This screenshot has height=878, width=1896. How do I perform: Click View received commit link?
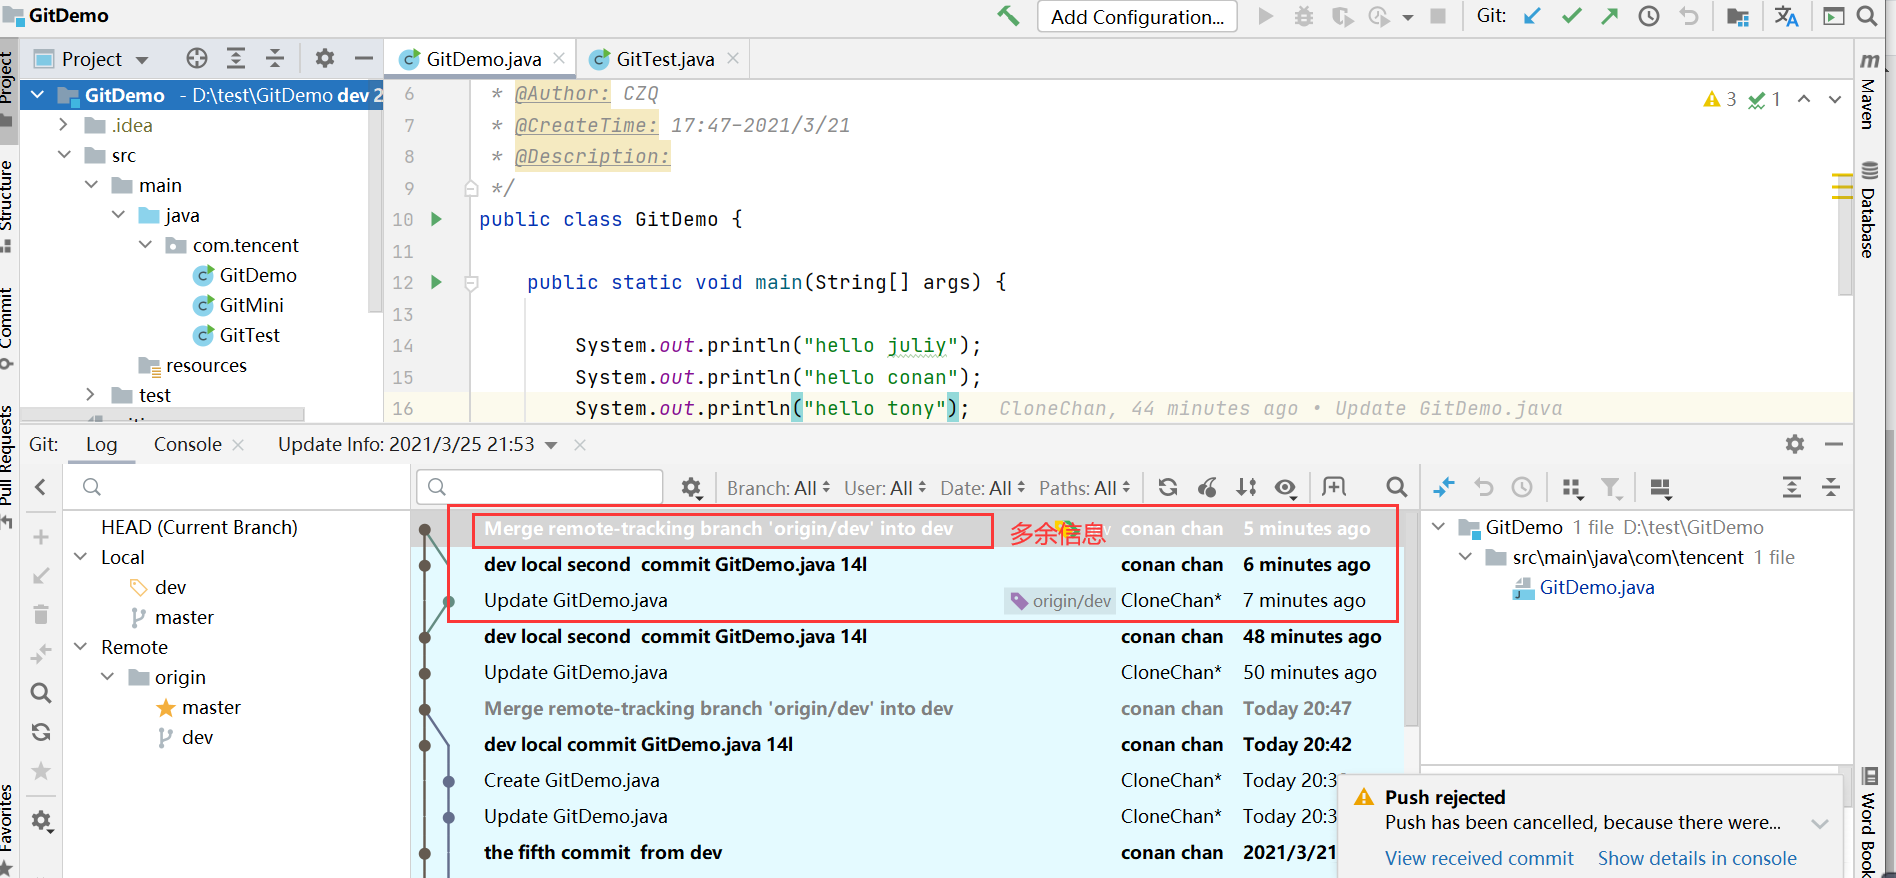tap(1479, 858)
